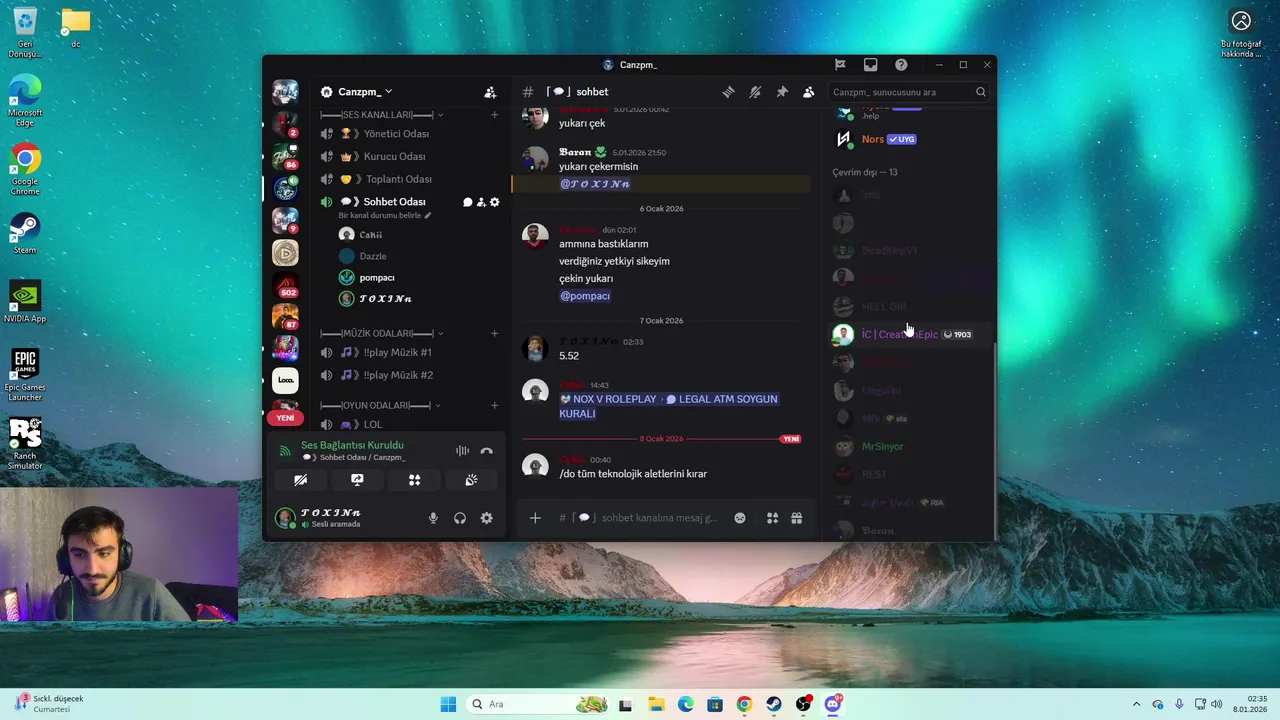Toggle the member list icon
This screenshot has width=1280, height=720.
(x=808, y=92)
